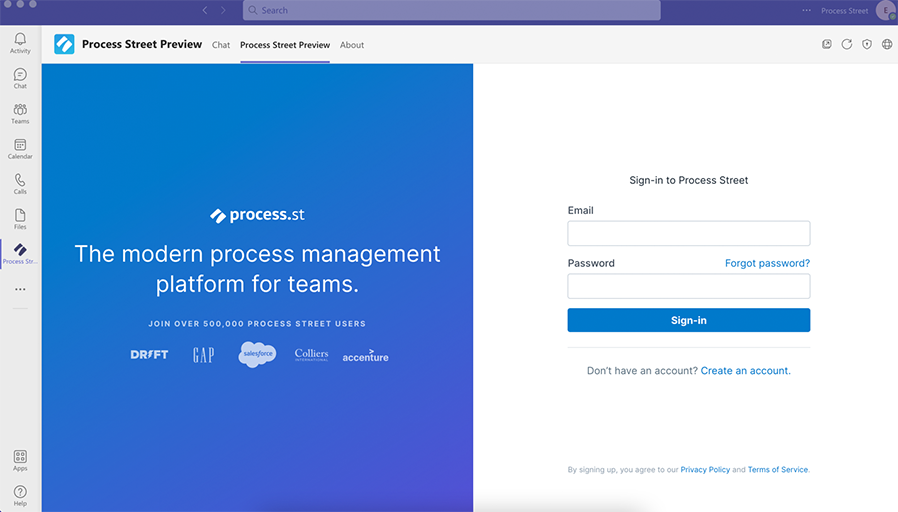This screenshot has width=898, height=512.
Task: Focus the Password input field
Action: point(688,286)
